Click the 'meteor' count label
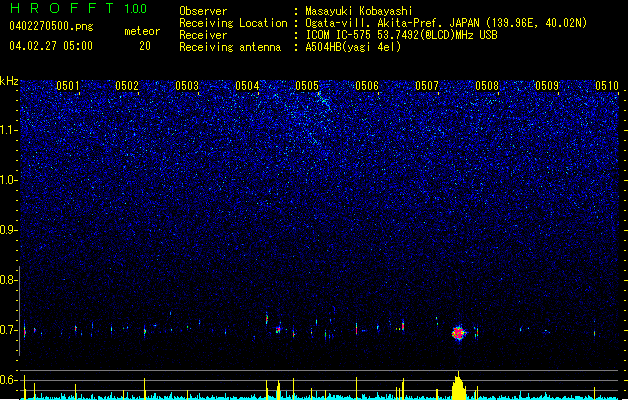 (x=142, y=31)
